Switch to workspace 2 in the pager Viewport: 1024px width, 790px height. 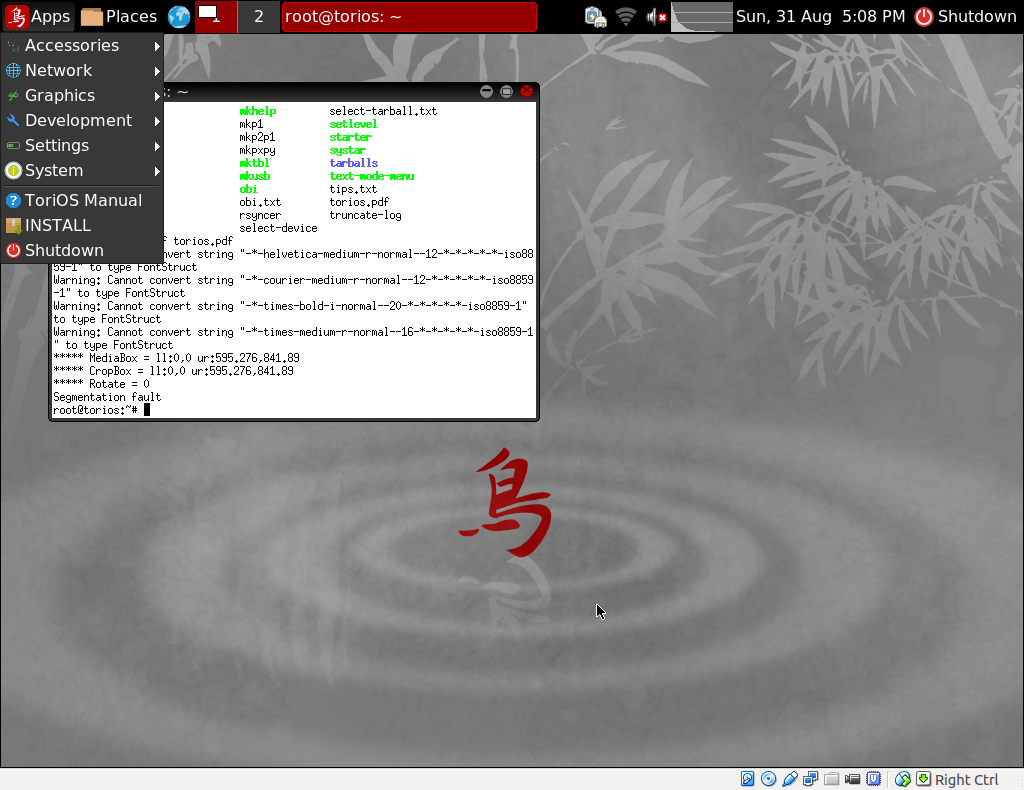coord(259,16)
